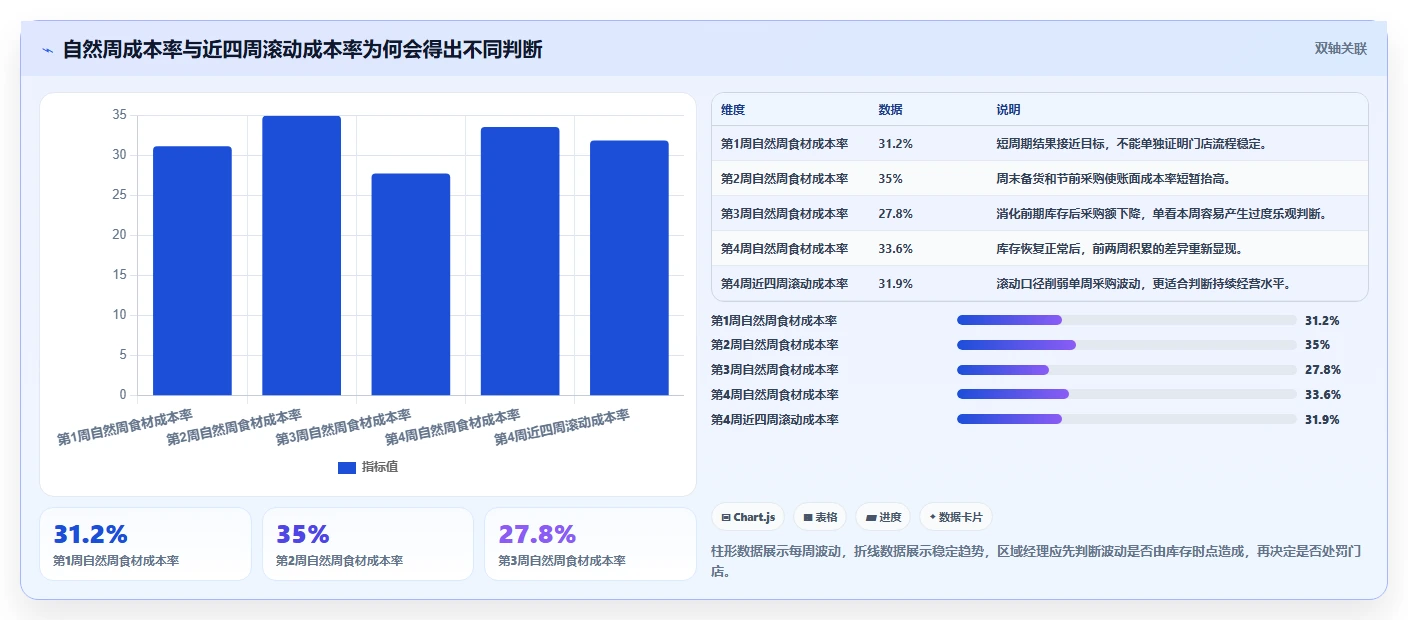Click the 33.6% progress bar for 第4周自然周
Image resolution: width=1408 pixels, height=620 pixels.
(1126, 394)
